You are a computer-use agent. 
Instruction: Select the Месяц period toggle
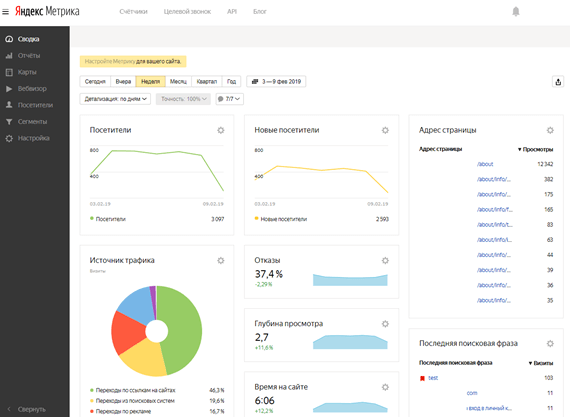tap(178, 81)
